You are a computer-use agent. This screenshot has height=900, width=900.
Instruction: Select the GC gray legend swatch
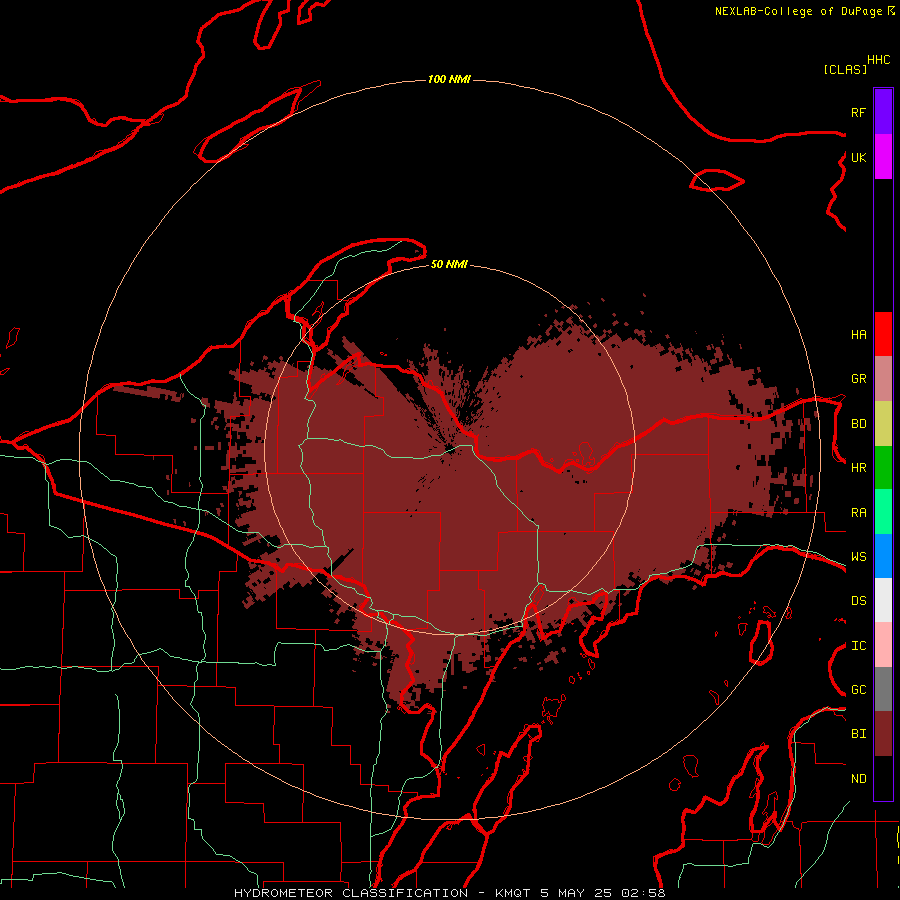pyautogui.click(x=883, y=689)
